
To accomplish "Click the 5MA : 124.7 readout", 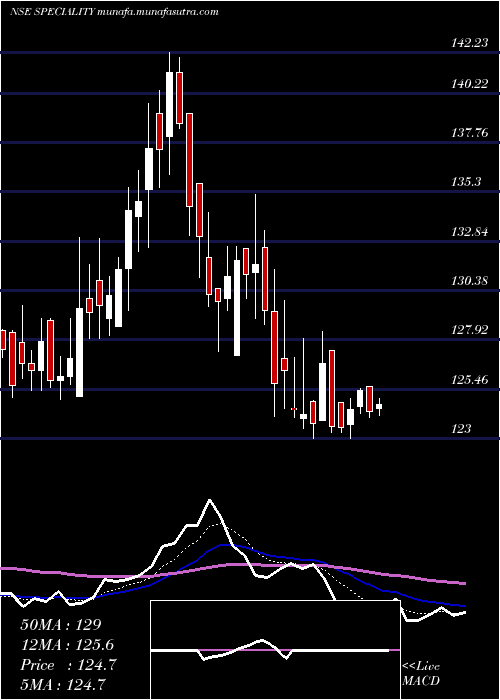I will pos(65,684).
